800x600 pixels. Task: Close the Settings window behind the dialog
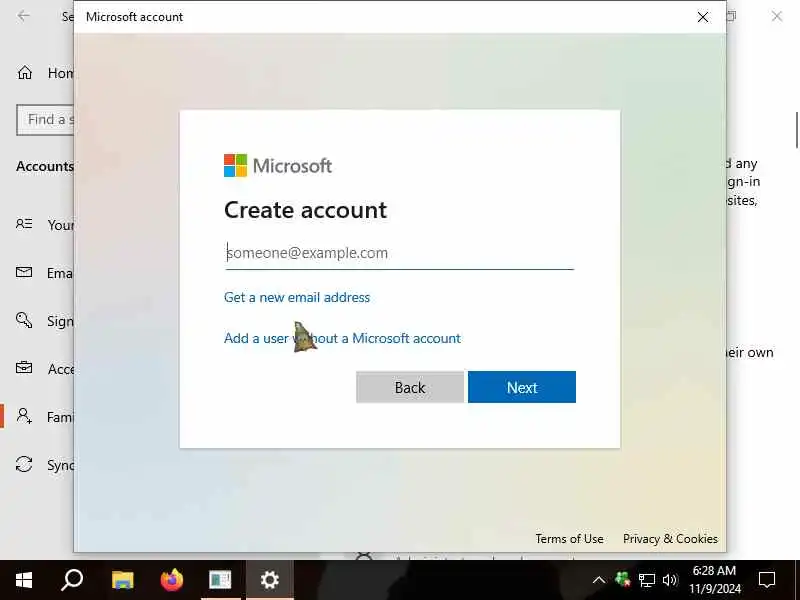coord(777,16)
